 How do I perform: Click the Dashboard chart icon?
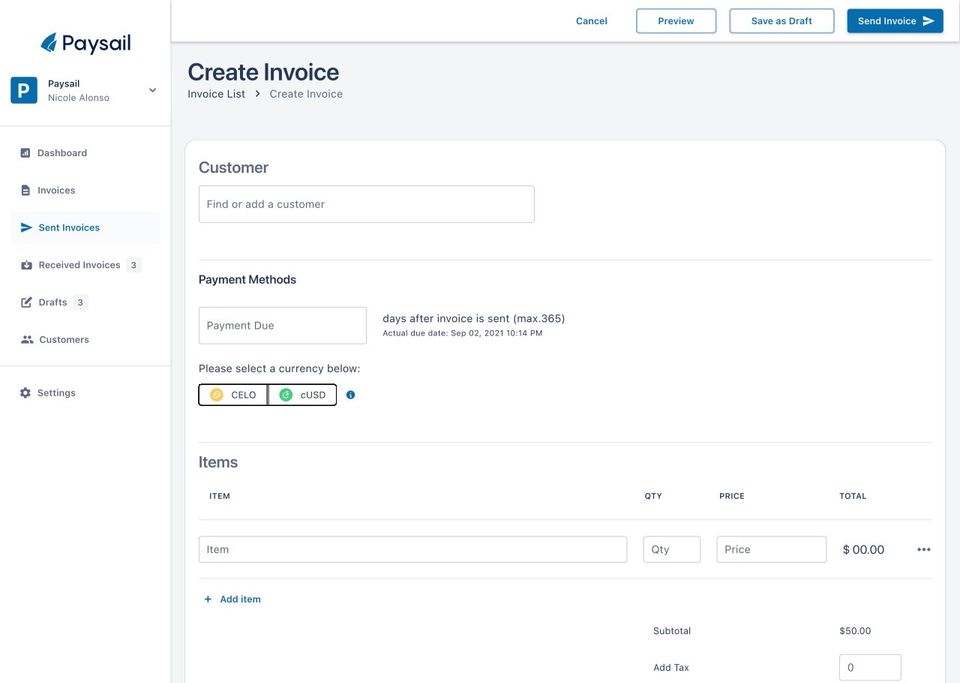pyautogui.click(x=25, y=153)
